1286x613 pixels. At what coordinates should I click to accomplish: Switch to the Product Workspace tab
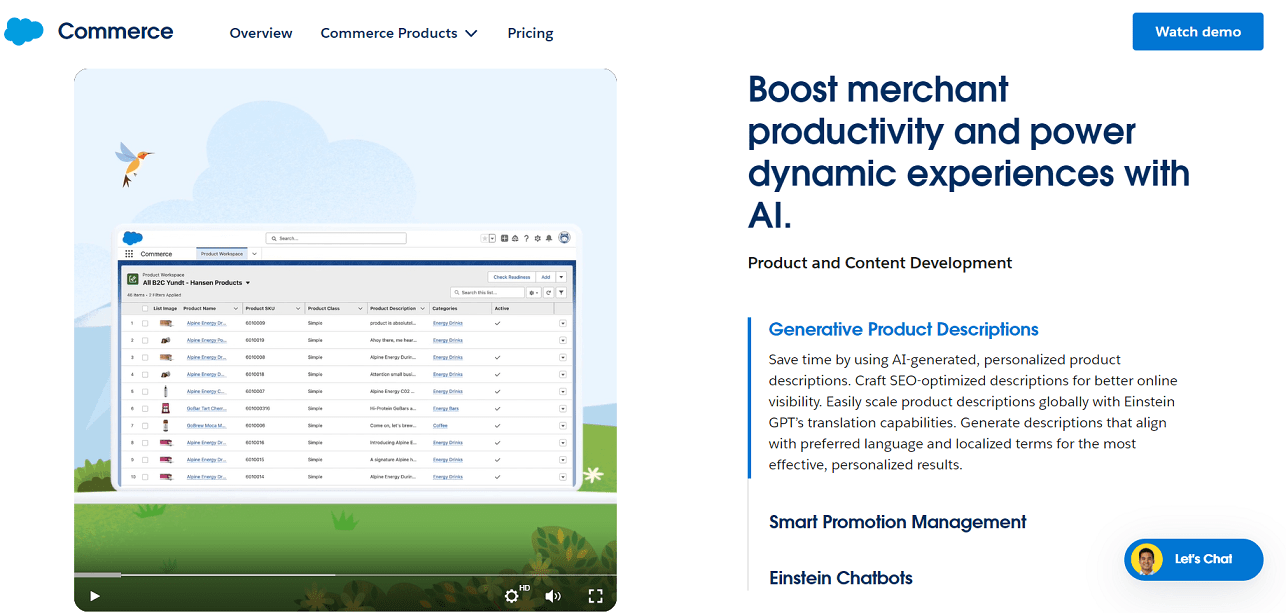click(221, 254)
